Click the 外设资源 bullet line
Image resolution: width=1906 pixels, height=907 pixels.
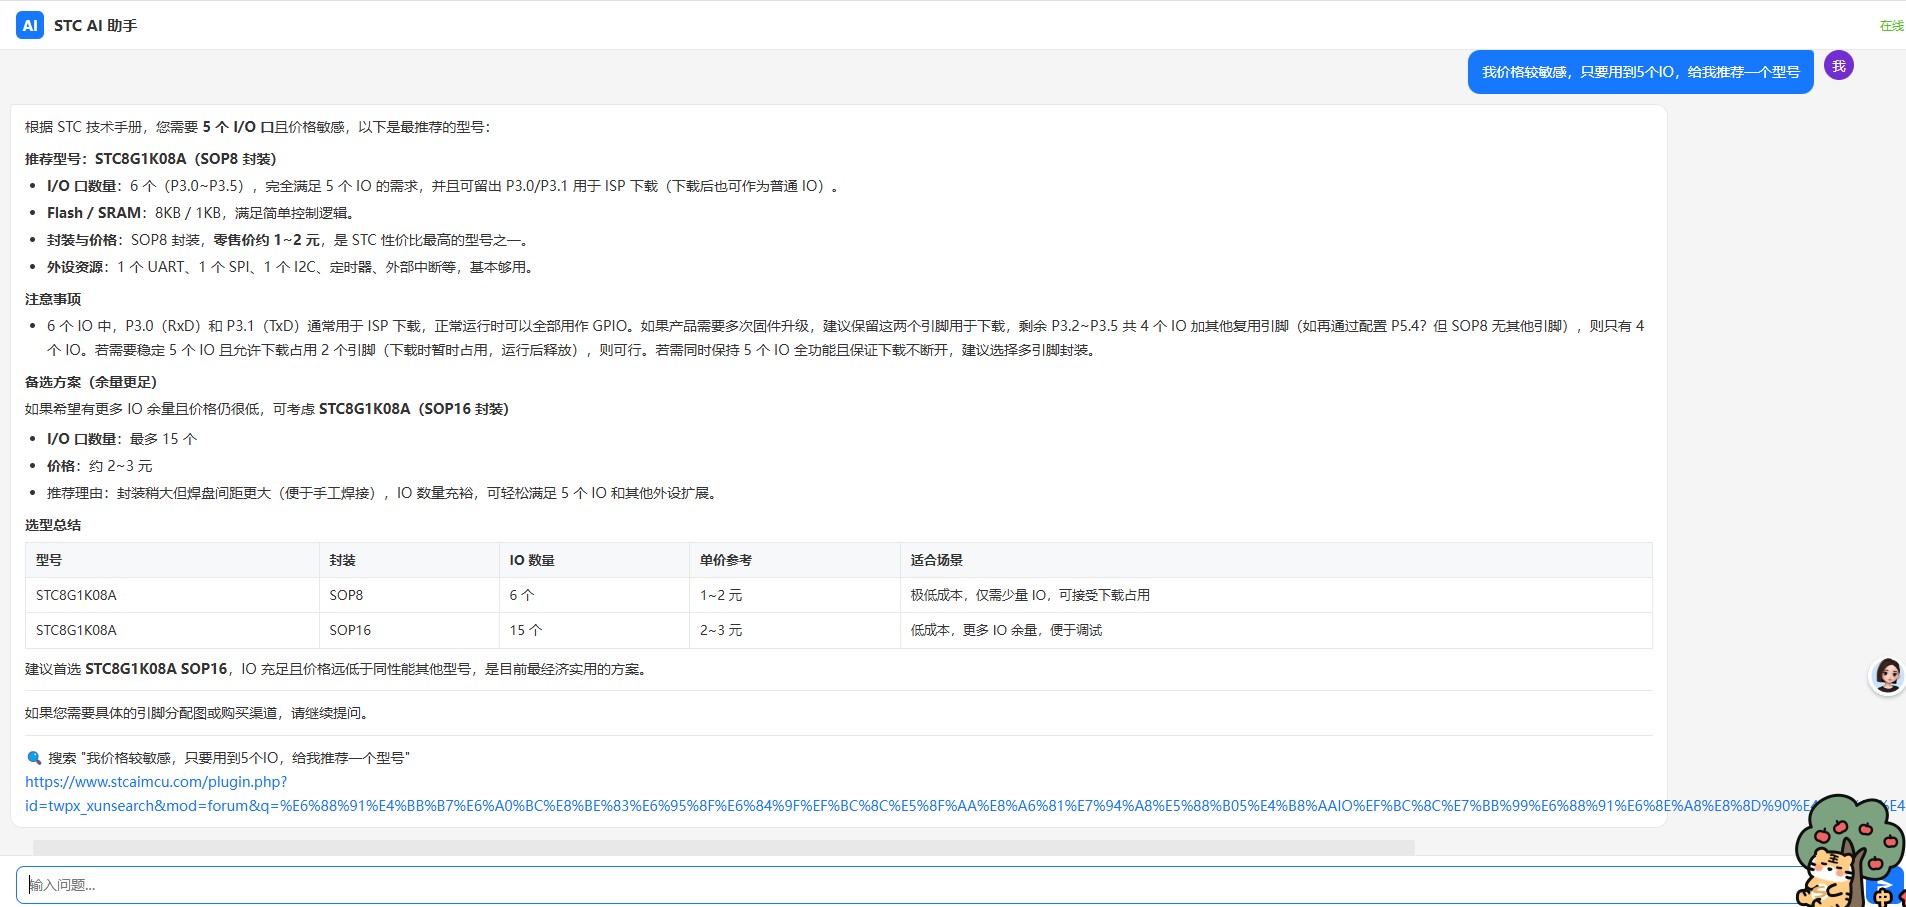coord(293,267)
